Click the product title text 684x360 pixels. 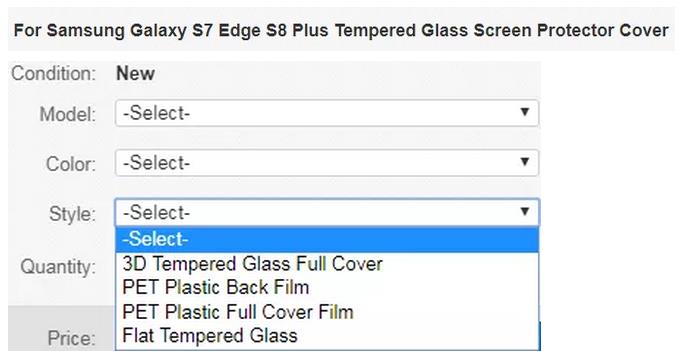[x=341, y=31]
